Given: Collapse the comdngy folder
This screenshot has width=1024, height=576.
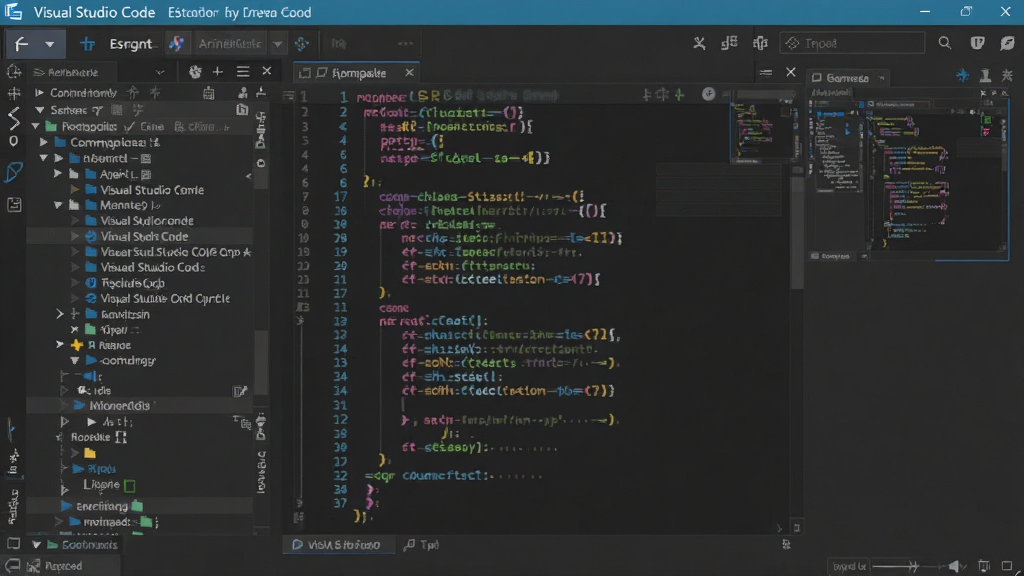Looking at the screenshot, I should [74, 360].
